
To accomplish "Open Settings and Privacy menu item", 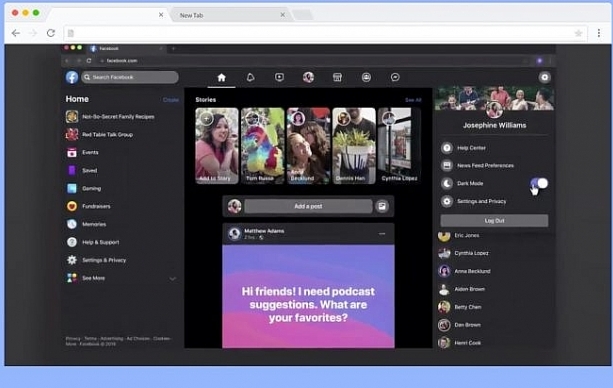I will 482,201.
